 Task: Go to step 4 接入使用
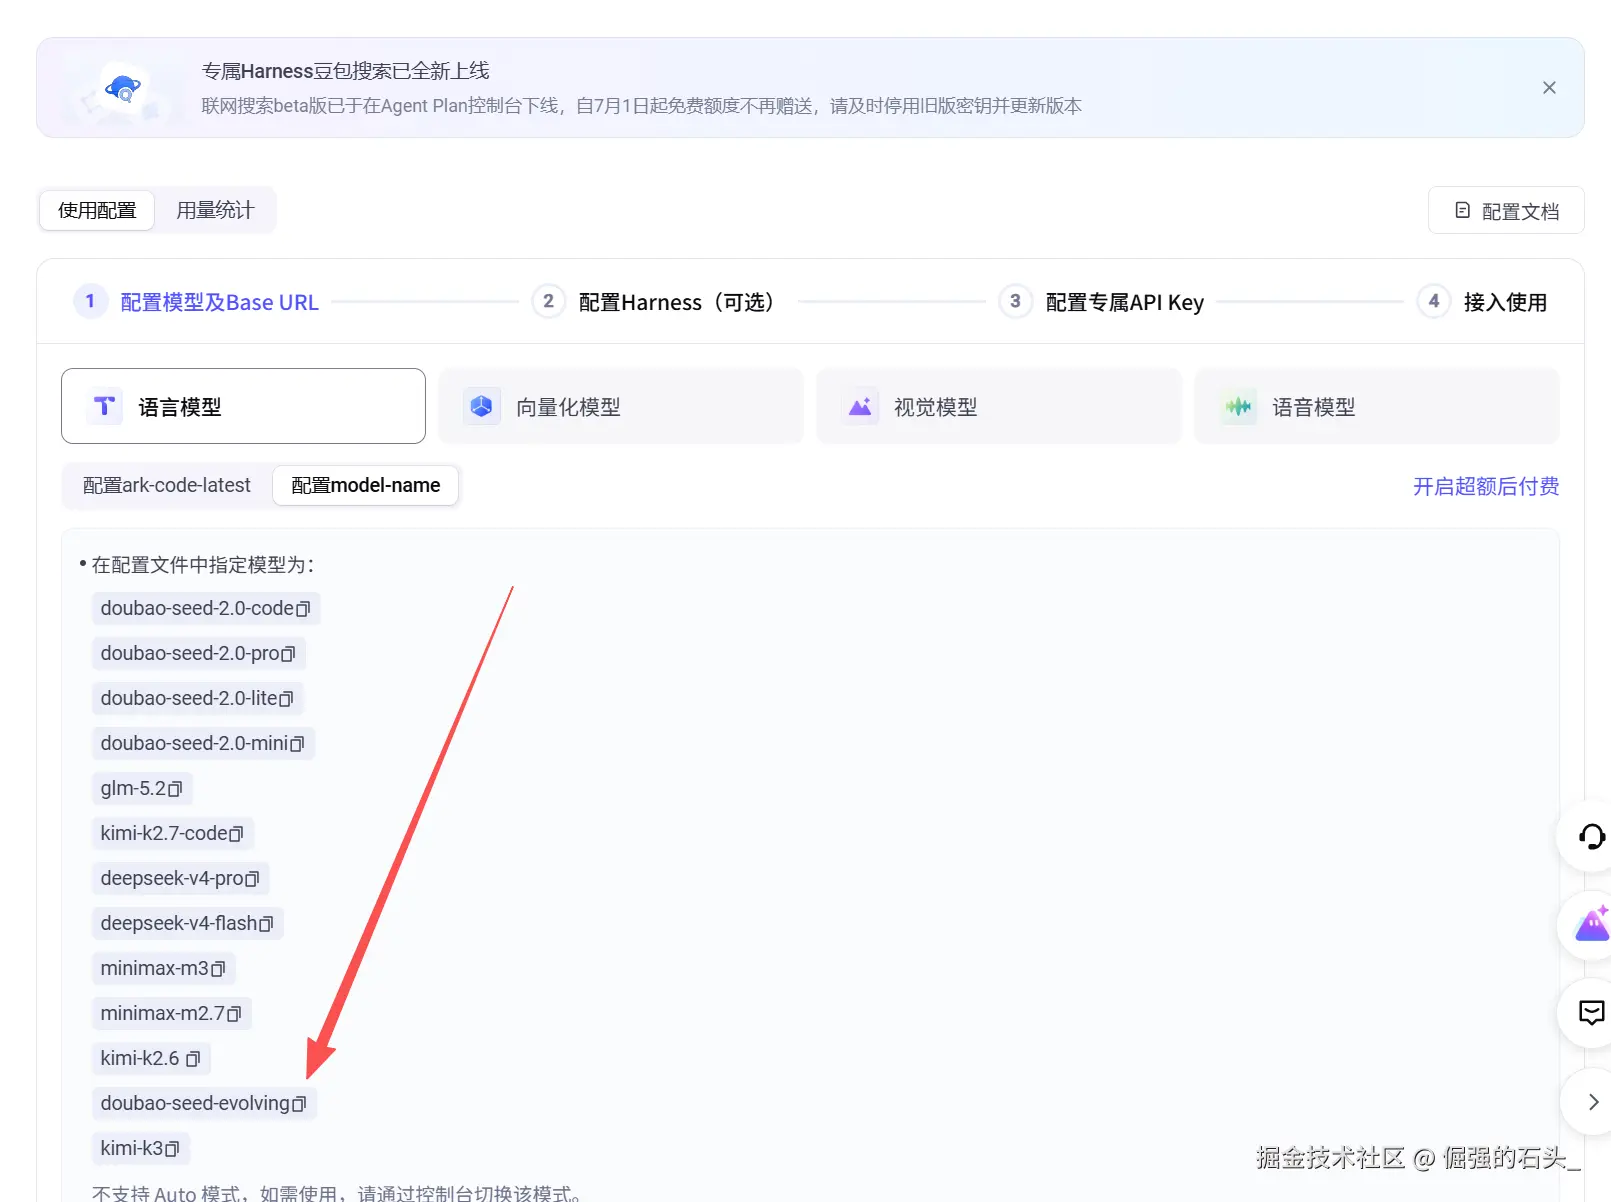click(x=1483, y=302)
